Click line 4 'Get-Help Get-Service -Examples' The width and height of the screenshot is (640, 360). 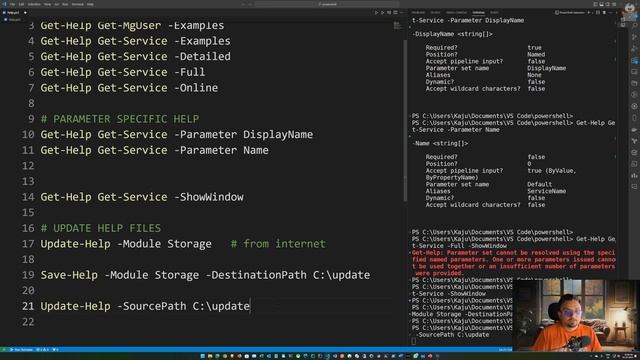pos(135,41)
